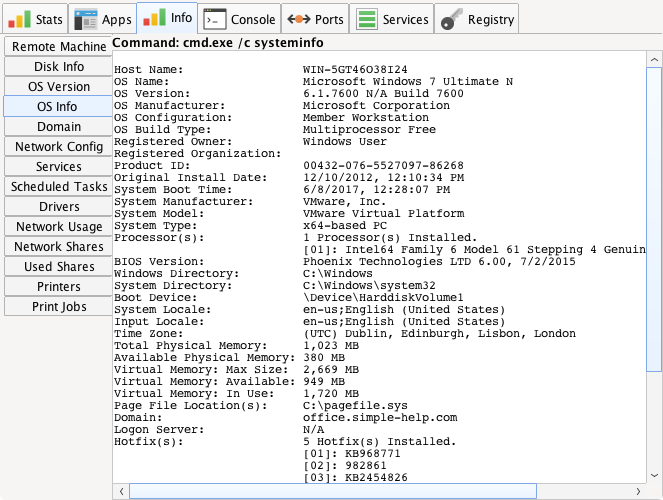Viewport: 663px width, 500px height.
Task: Show Disk Info
Action: (58, 66)
